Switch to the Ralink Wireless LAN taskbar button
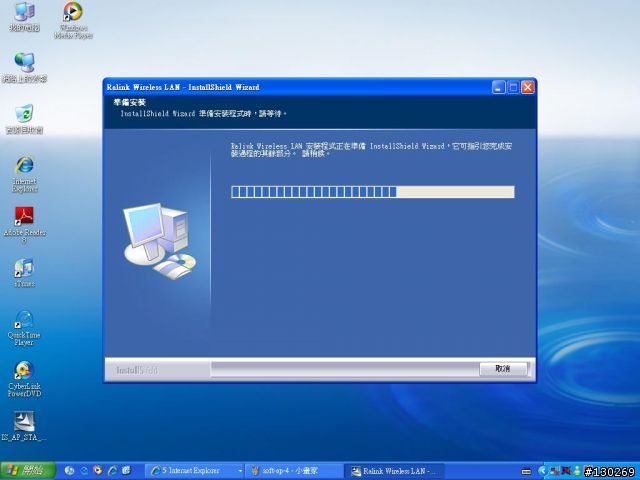The width and height of the screenshot is (640, 480). click(394, 471)
